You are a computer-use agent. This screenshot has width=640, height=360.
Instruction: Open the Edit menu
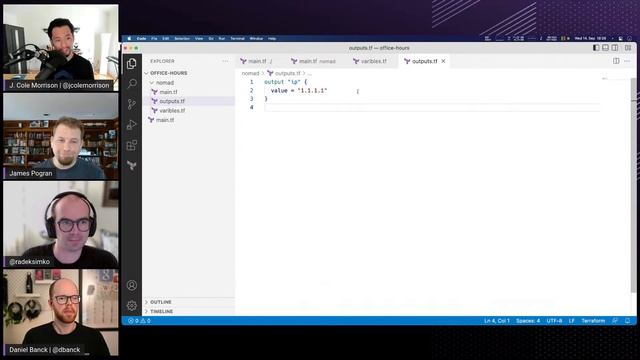coord(166,38)
